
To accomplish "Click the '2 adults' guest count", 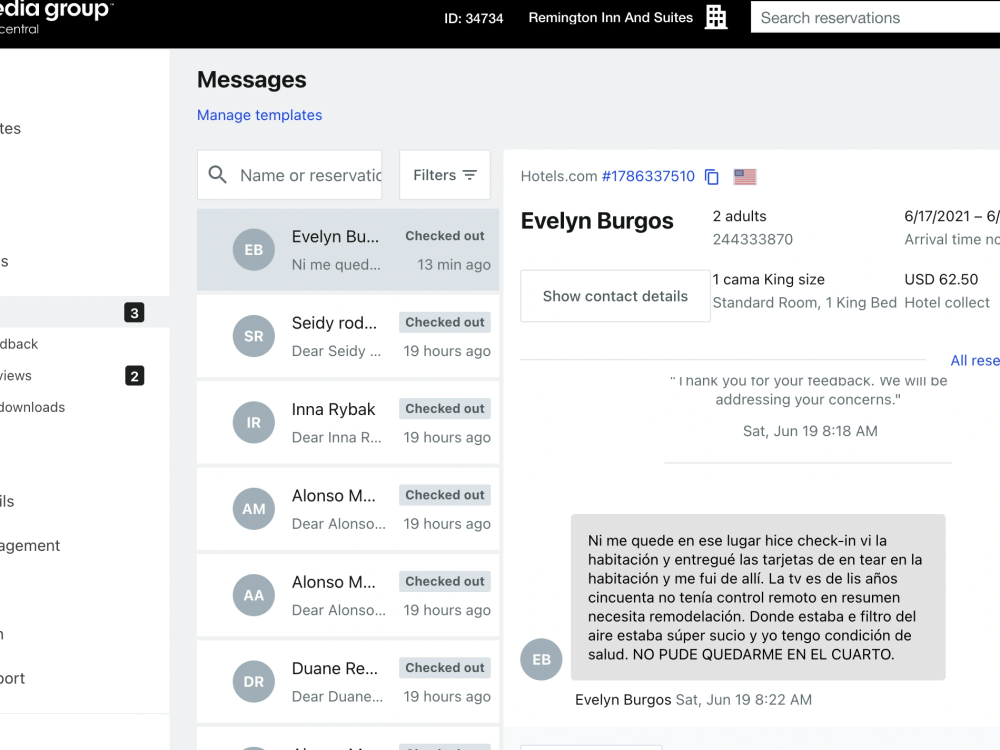I will (x=739, y=216).
